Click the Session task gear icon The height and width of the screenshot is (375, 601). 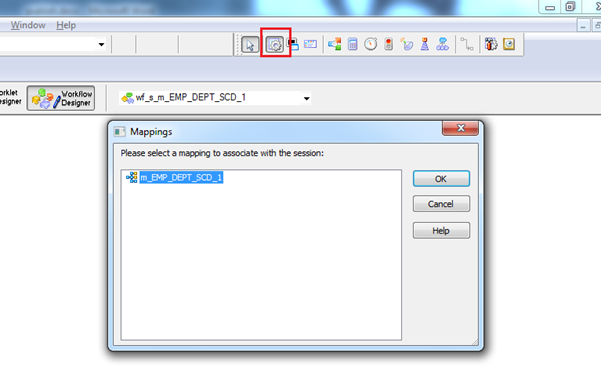click(275, 45)
